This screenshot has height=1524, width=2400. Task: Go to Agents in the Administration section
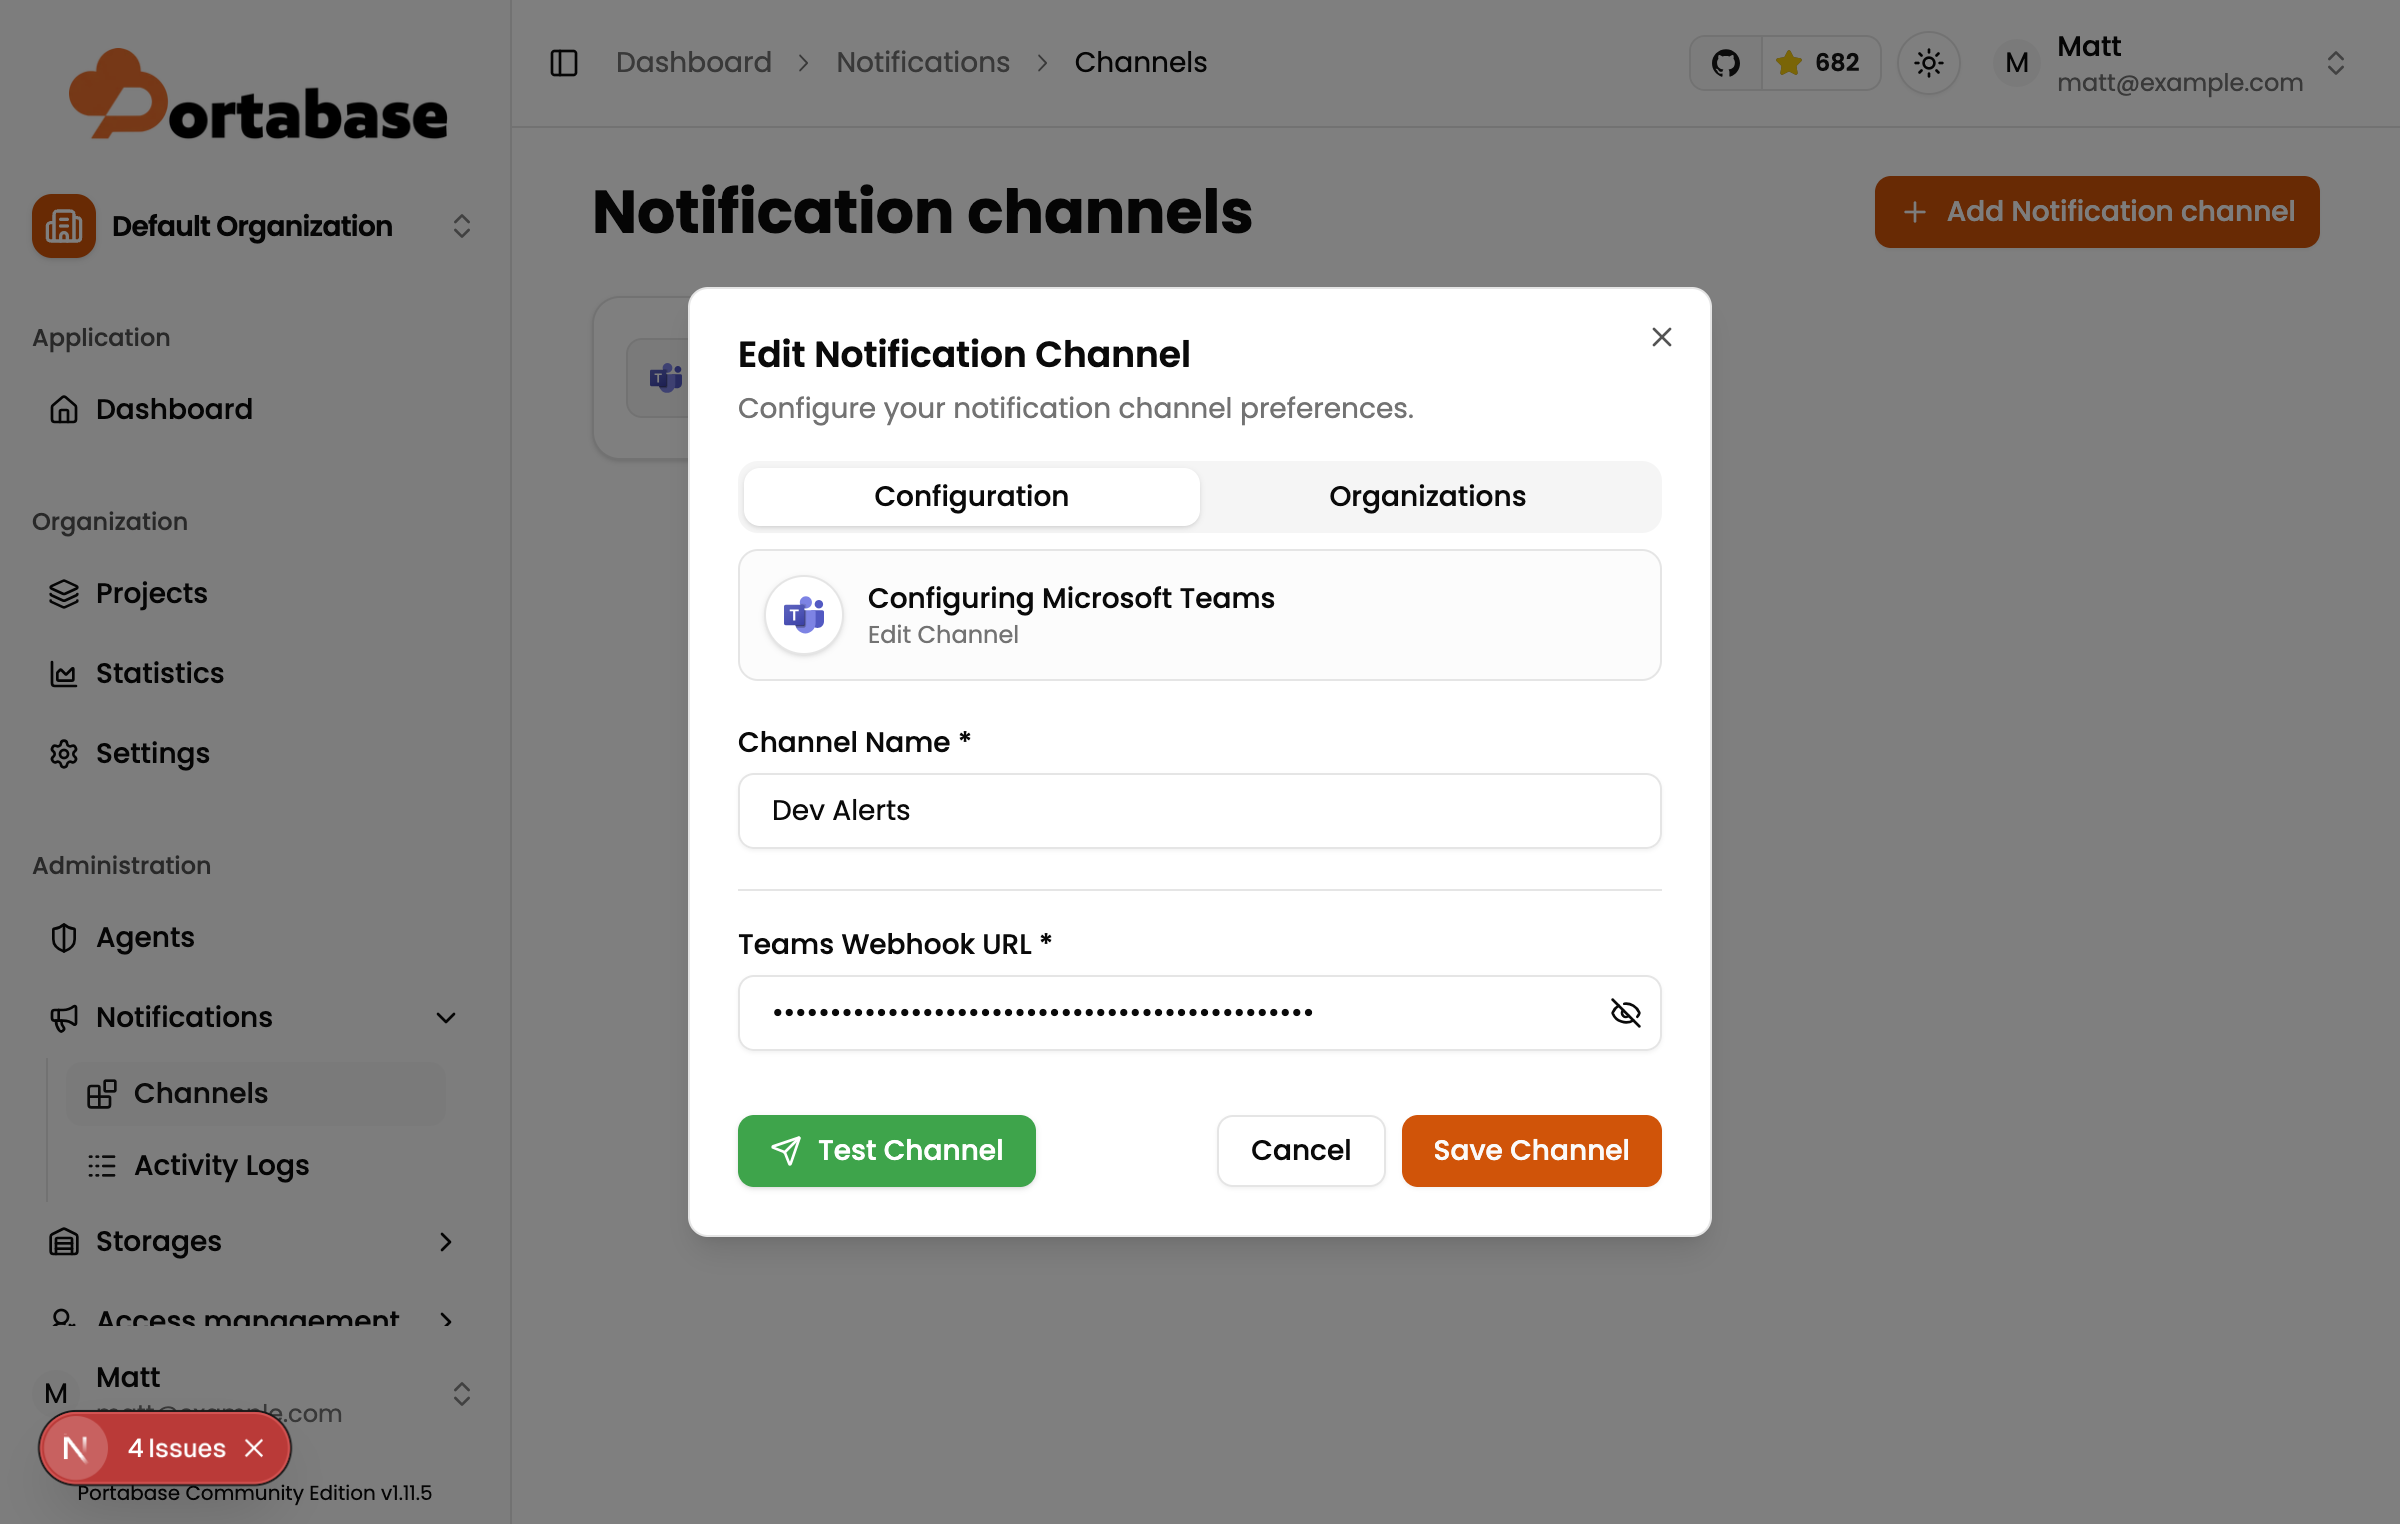(x=145, y=937)
